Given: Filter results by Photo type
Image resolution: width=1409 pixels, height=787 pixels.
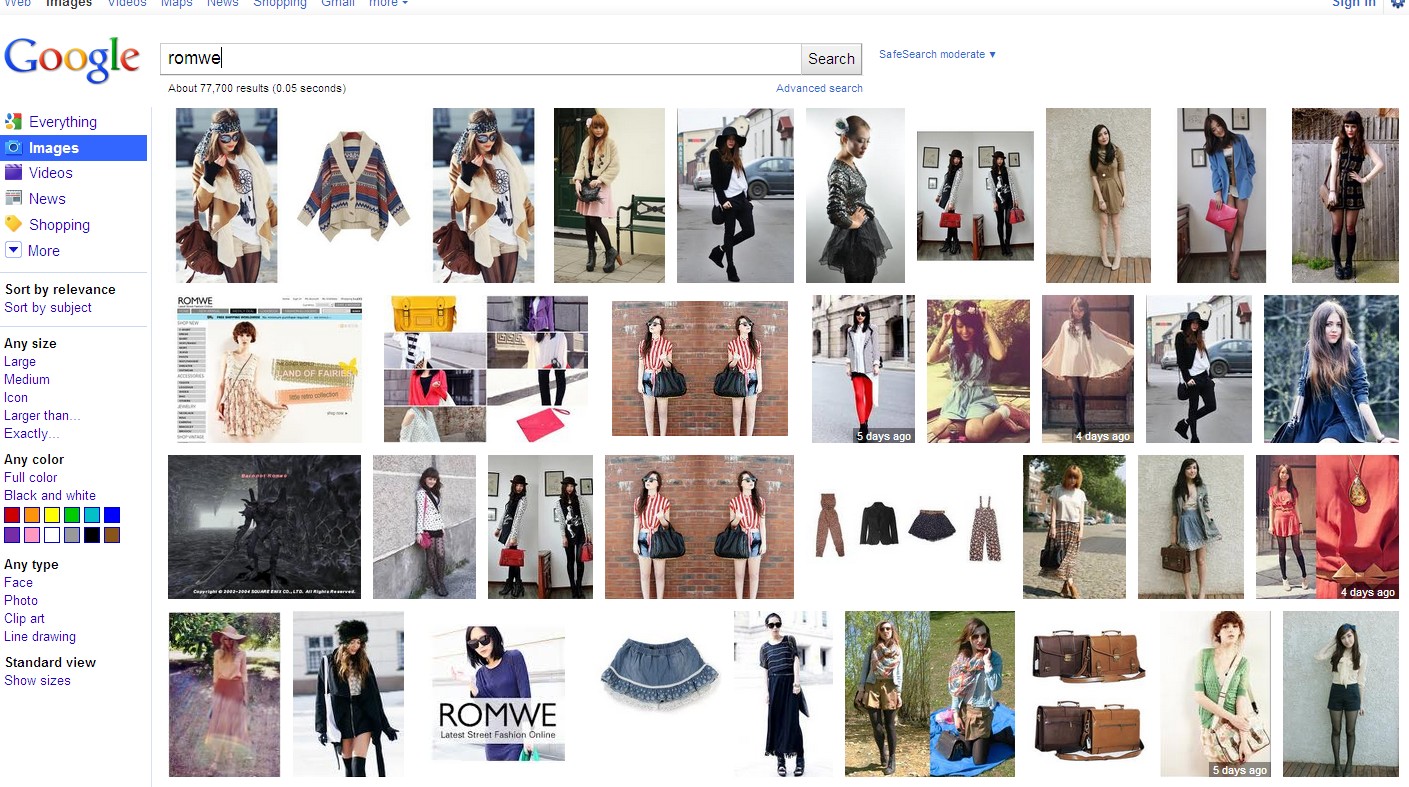Looking at the screenshot, I should point(21,601).
